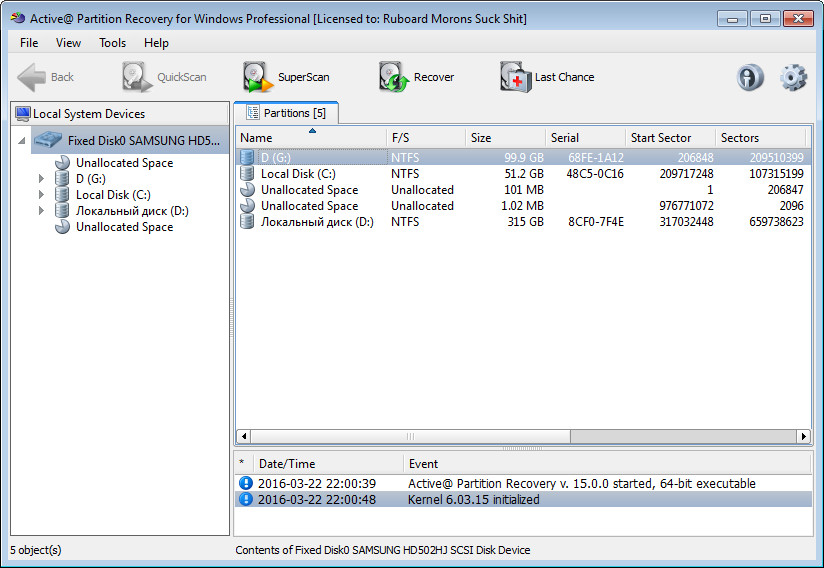Open the Tools menu

tap(112, 43)
